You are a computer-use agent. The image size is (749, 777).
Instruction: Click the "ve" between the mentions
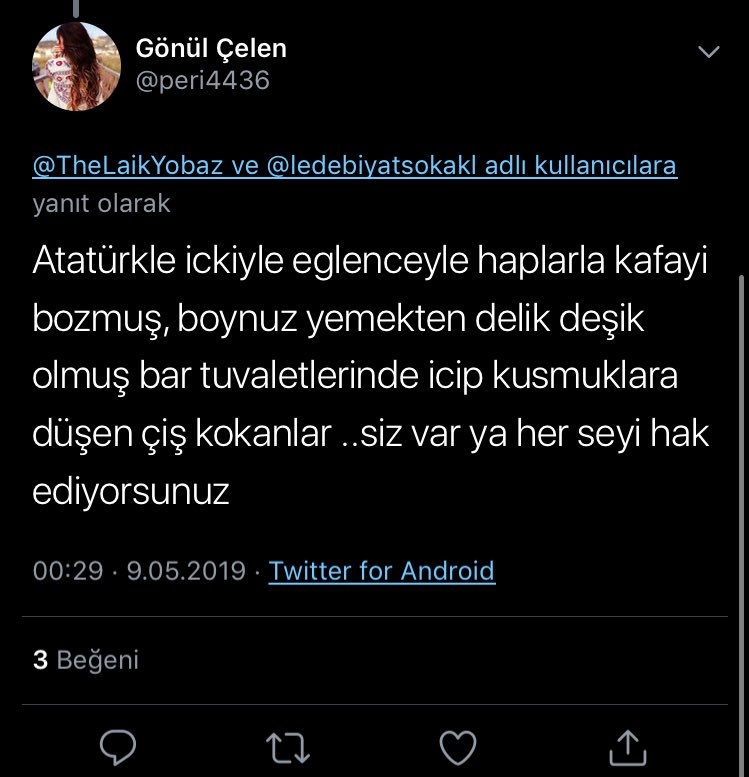point(245,165)
